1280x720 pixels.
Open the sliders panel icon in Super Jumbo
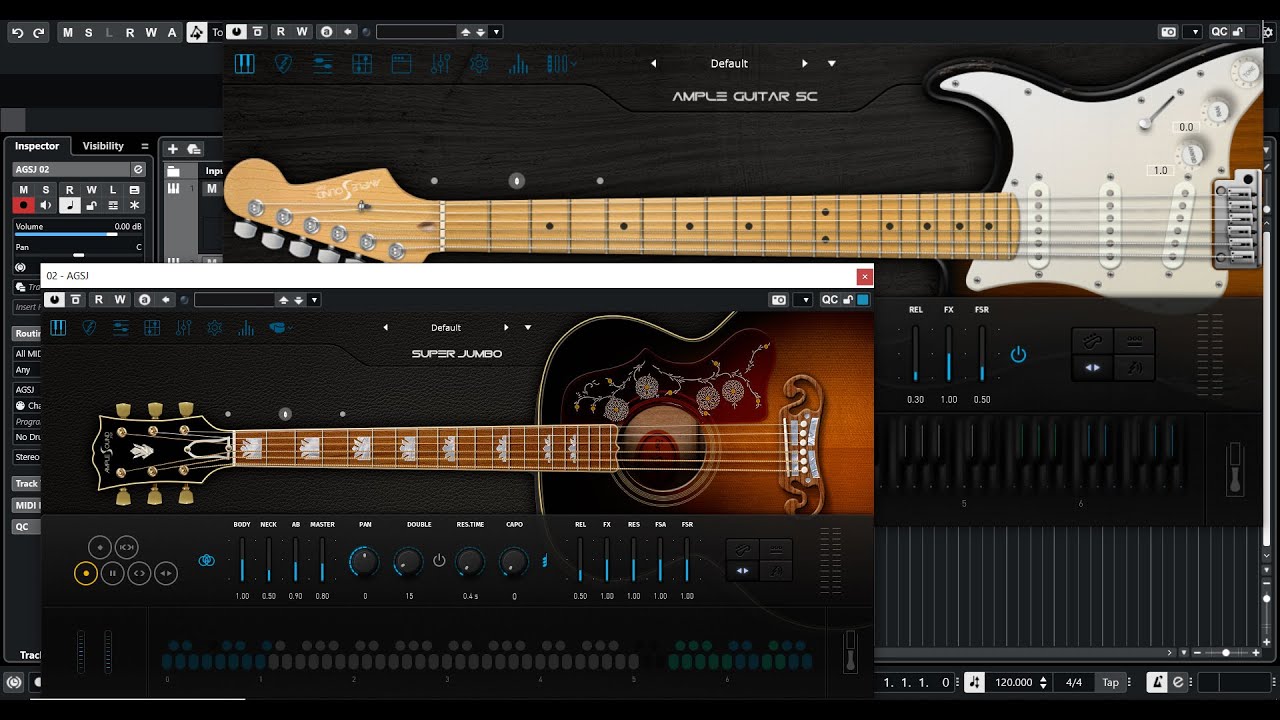click(121, 327)
